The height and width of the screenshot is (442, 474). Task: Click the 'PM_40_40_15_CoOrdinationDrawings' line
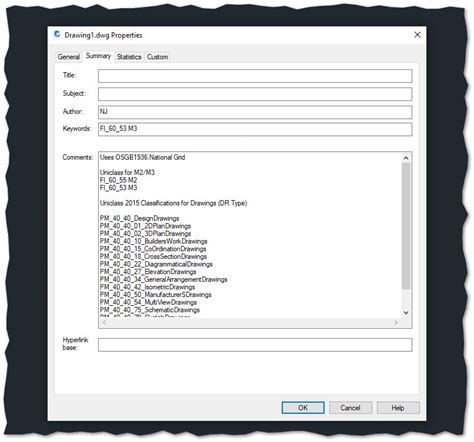[x=153, y=249]
